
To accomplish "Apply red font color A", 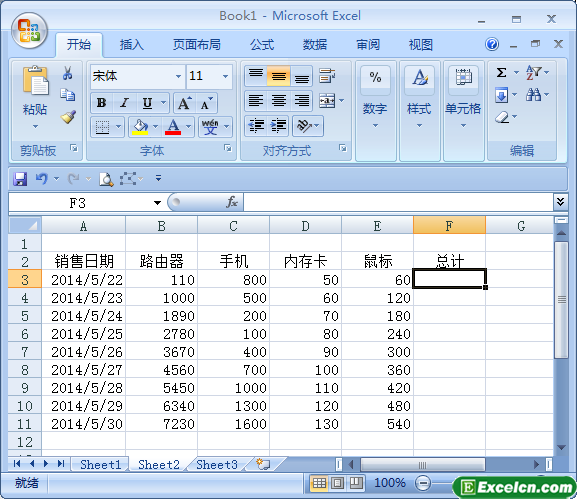I will (173, 127).
